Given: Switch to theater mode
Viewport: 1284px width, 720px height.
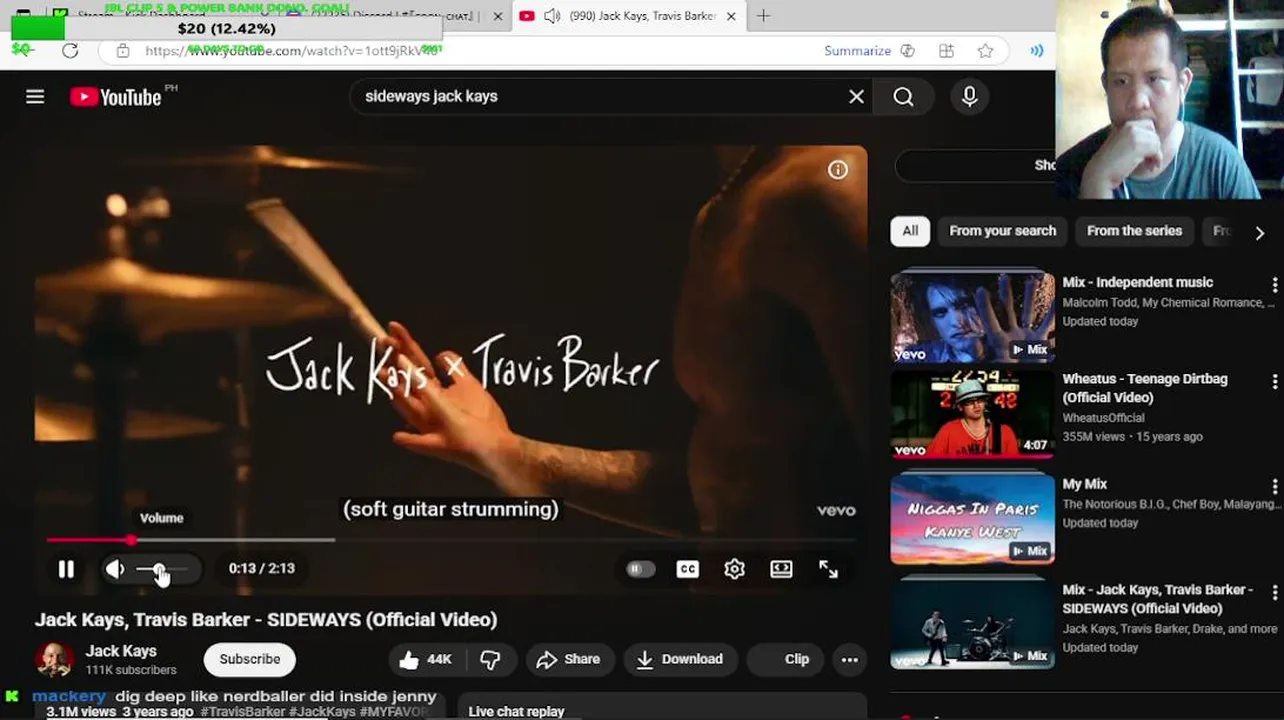Looking at the screenshot, I should coord(781,569).
